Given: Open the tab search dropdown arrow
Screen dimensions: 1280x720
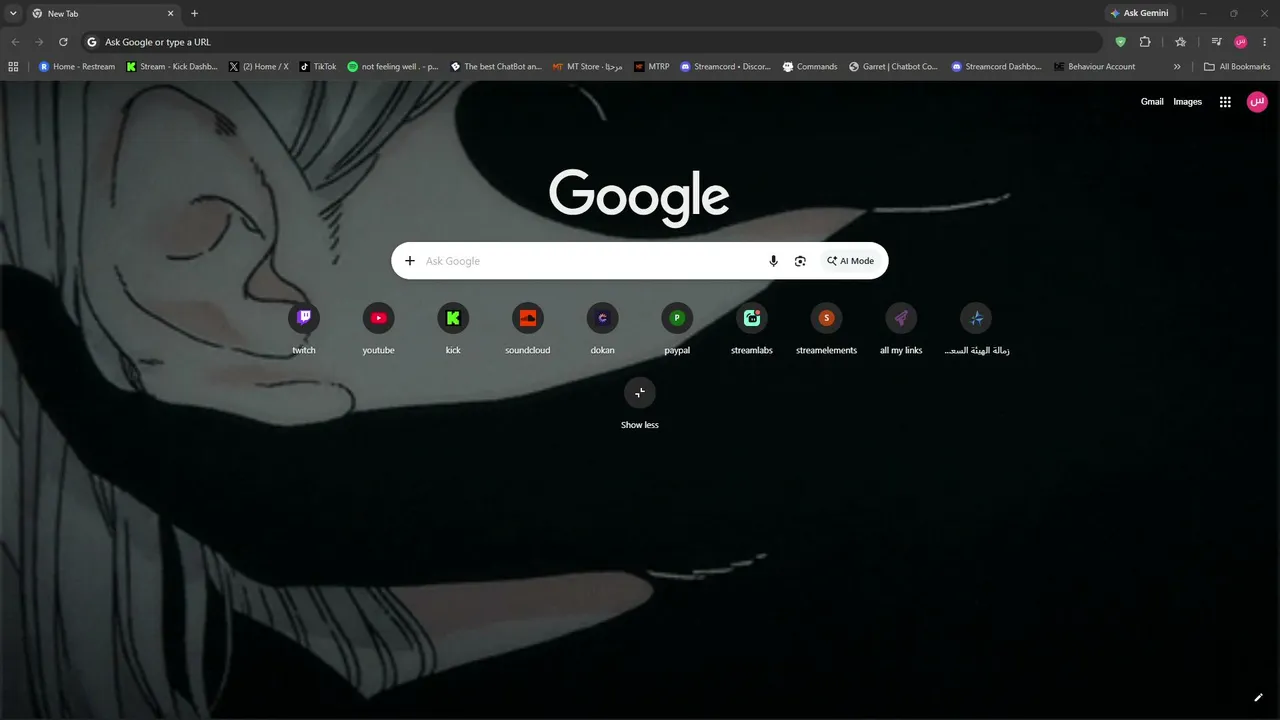Looking at the screenshot, I should (x=13, y=13).
